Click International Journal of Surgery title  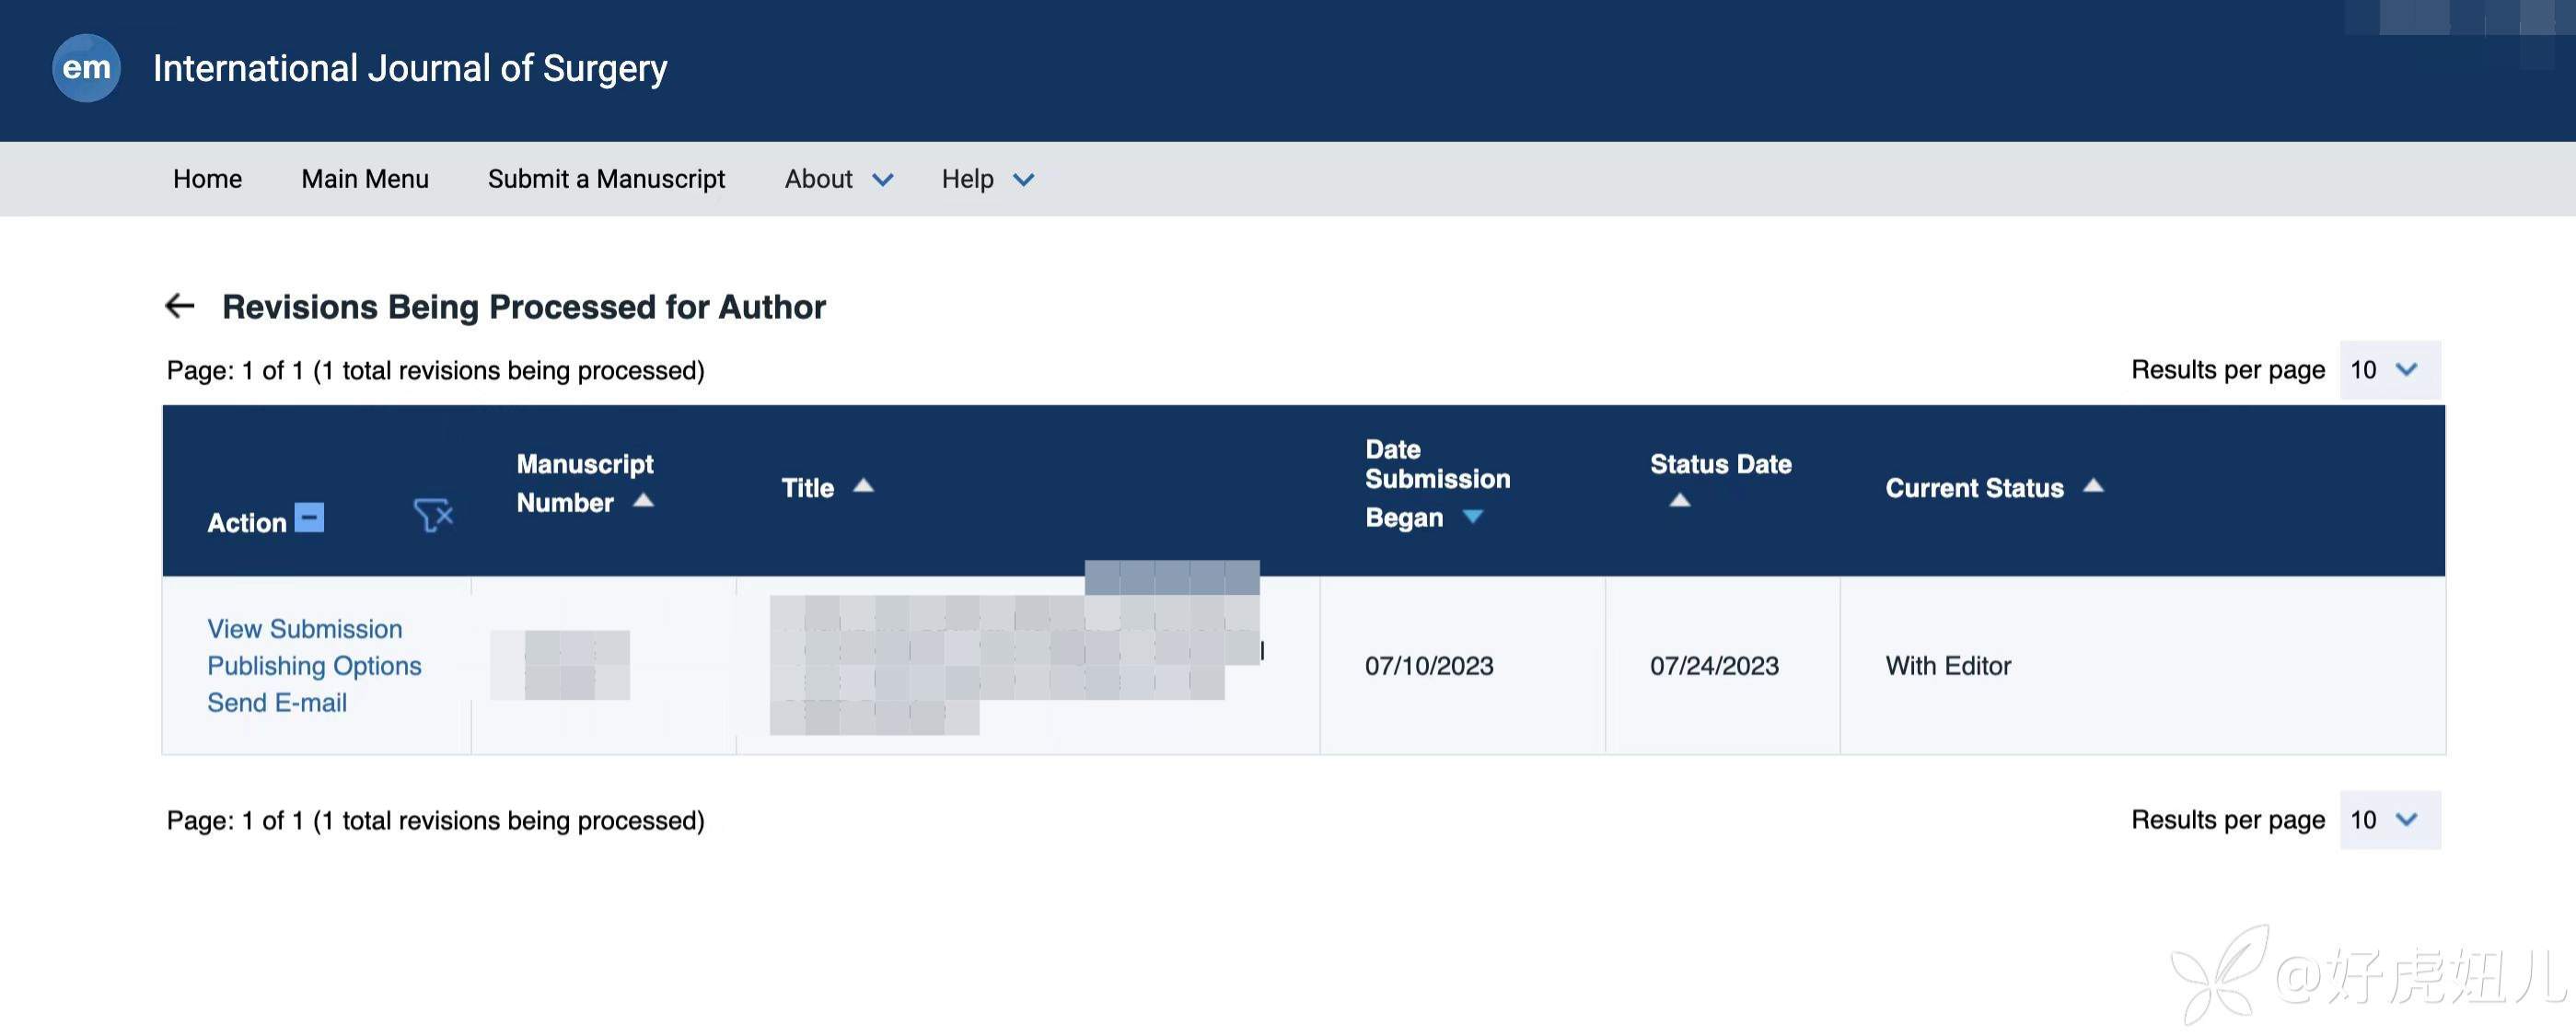pyautogui.click(x=409, y=68)
